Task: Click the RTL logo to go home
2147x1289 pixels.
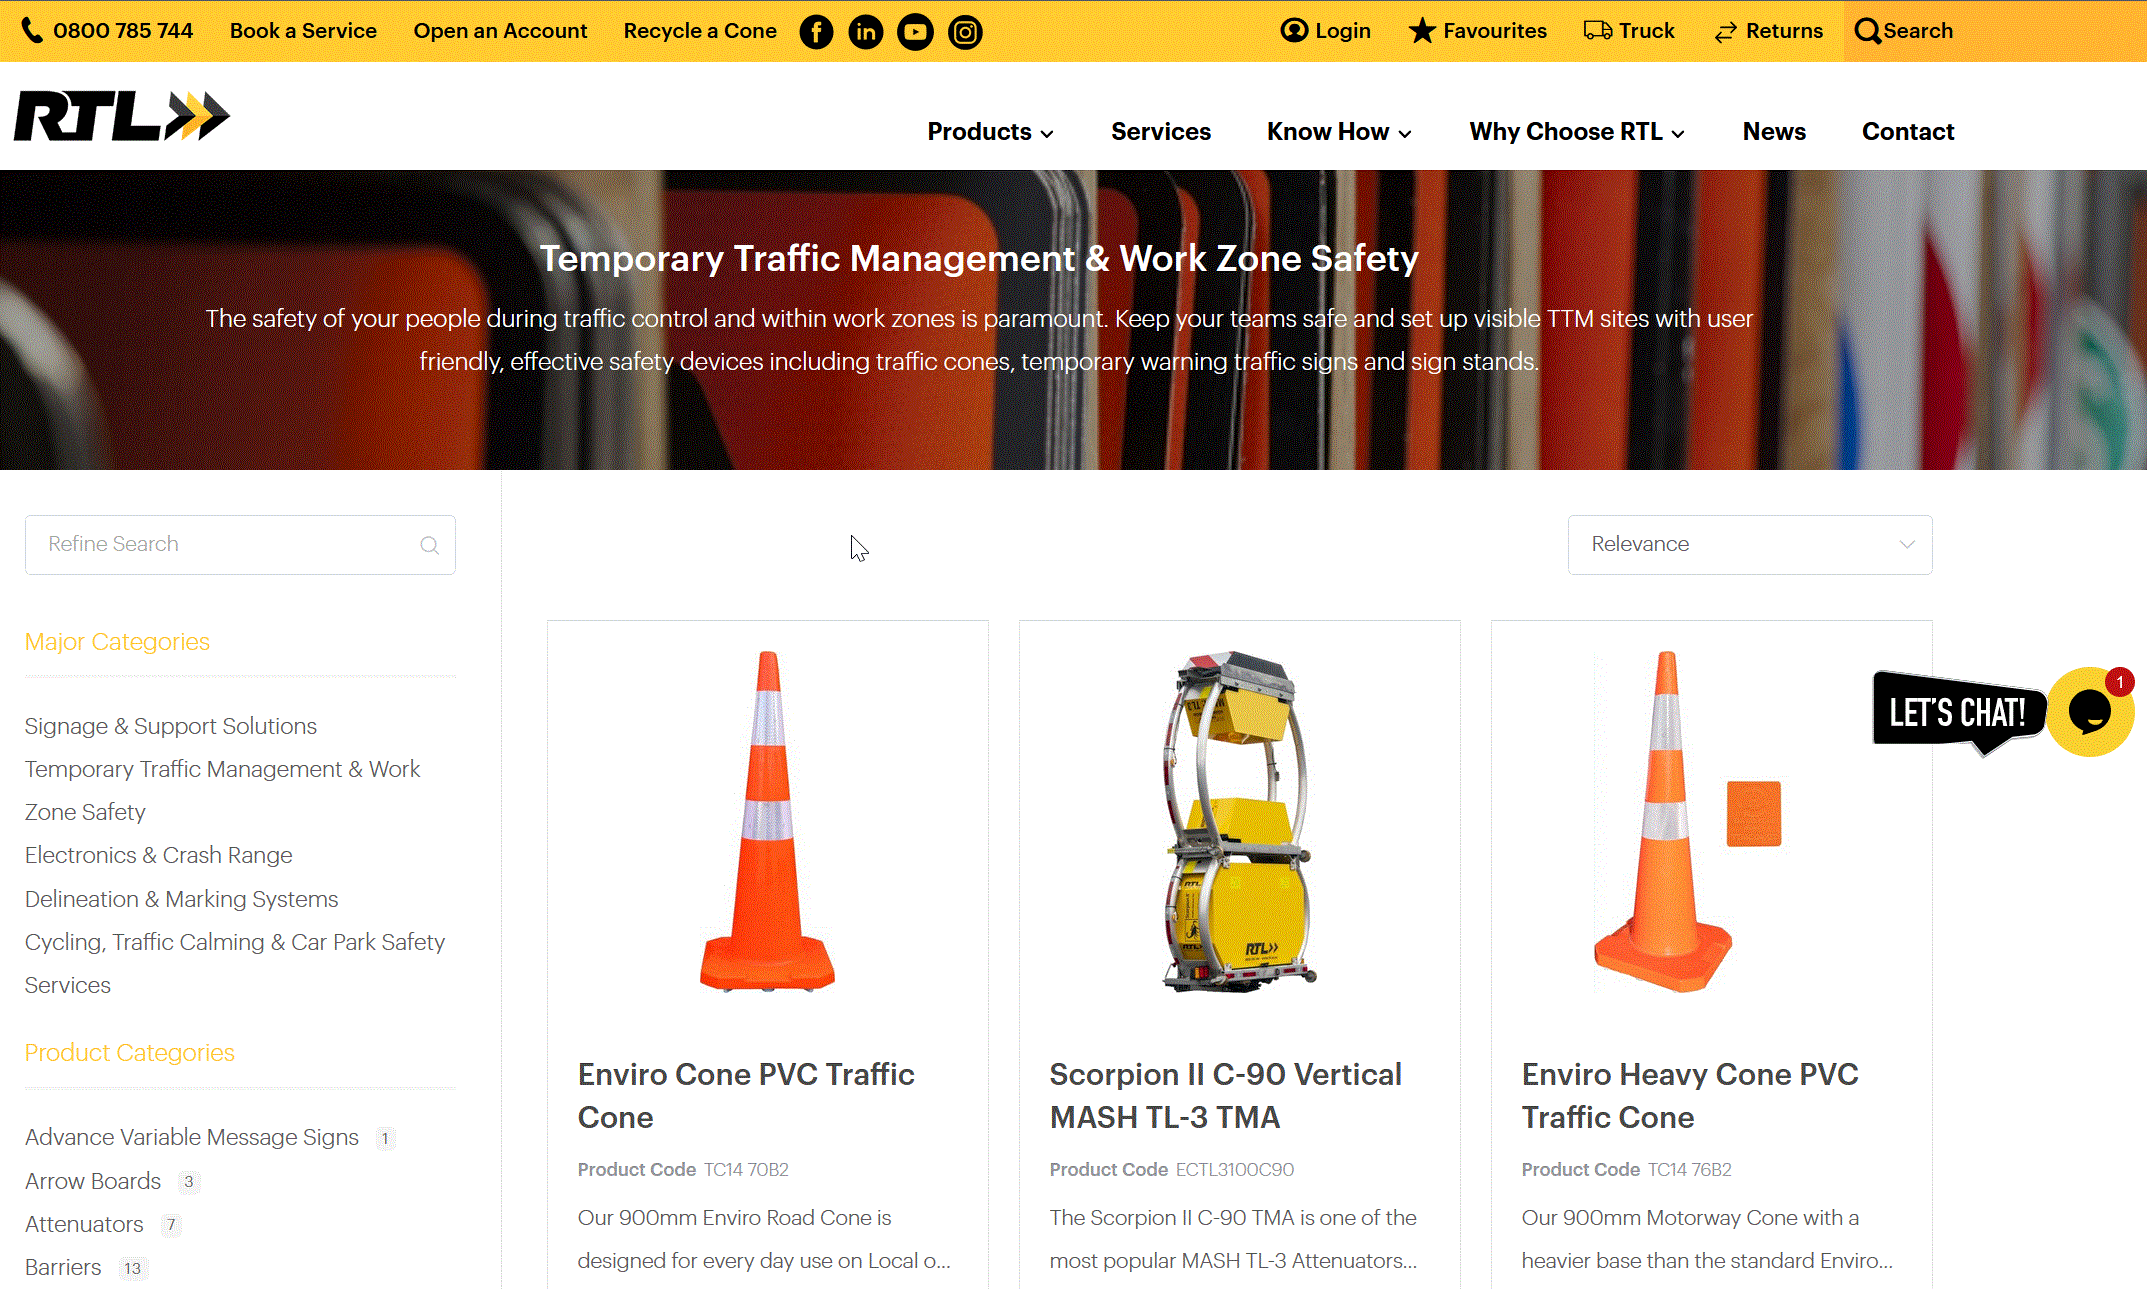Action: [x=122, y=116]
